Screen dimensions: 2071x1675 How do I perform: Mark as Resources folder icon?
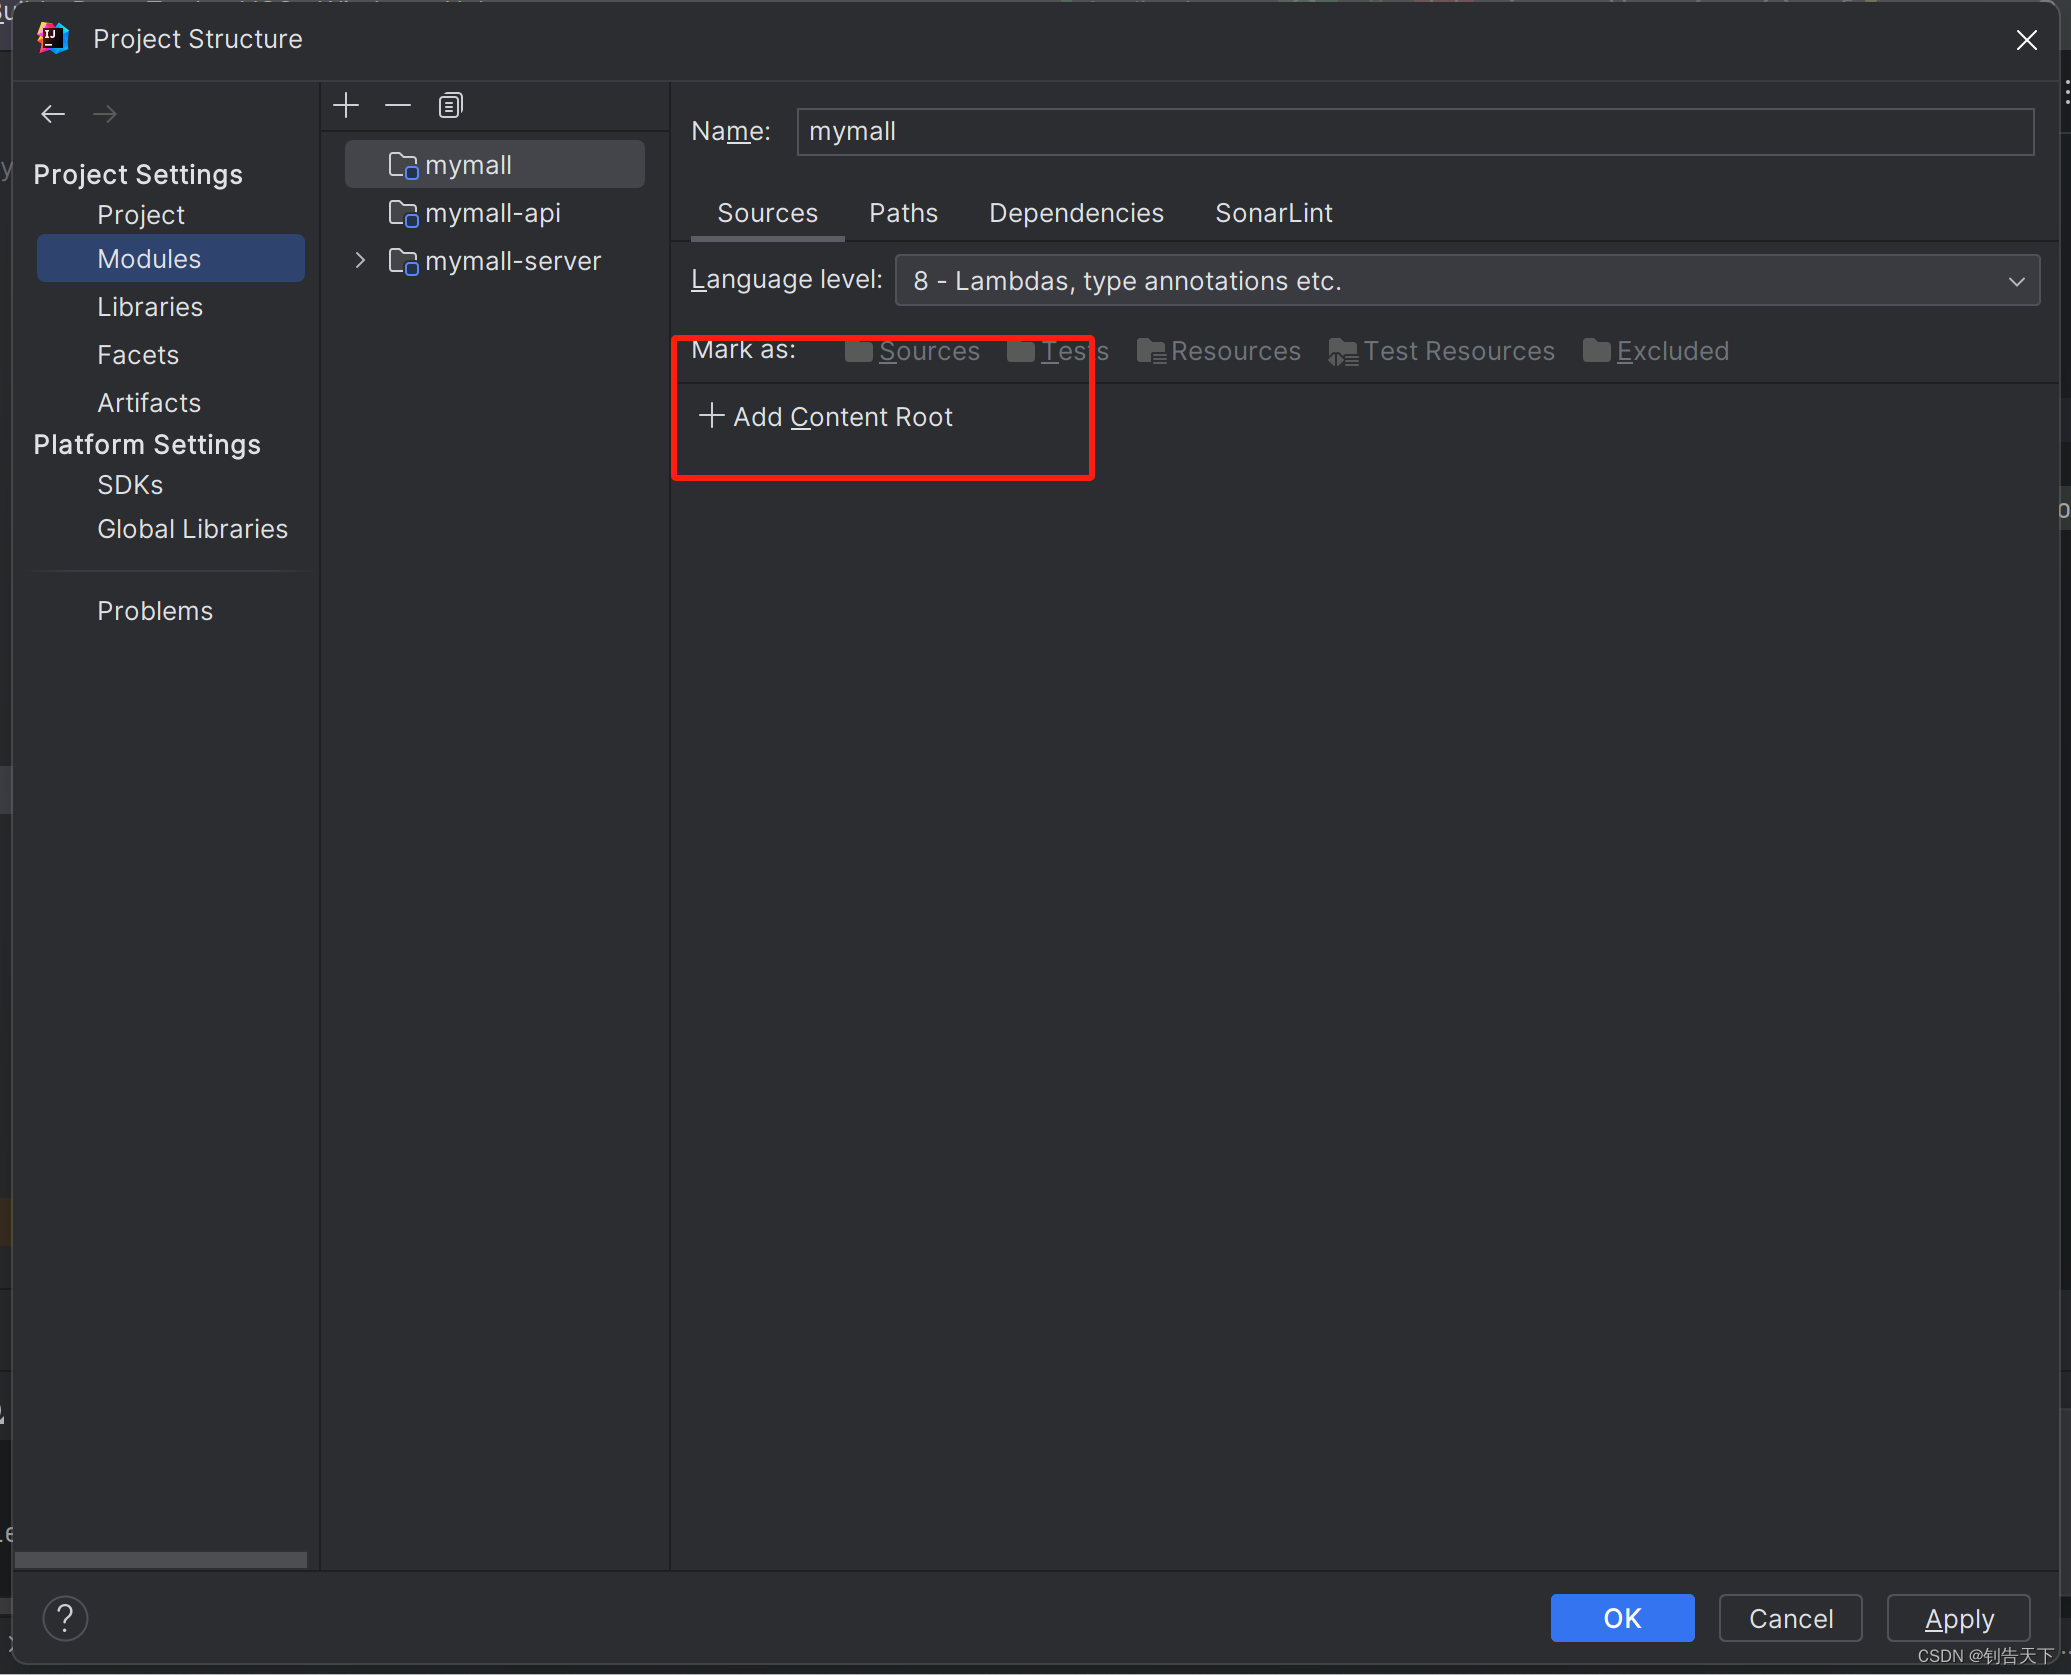click(1150, 352)
